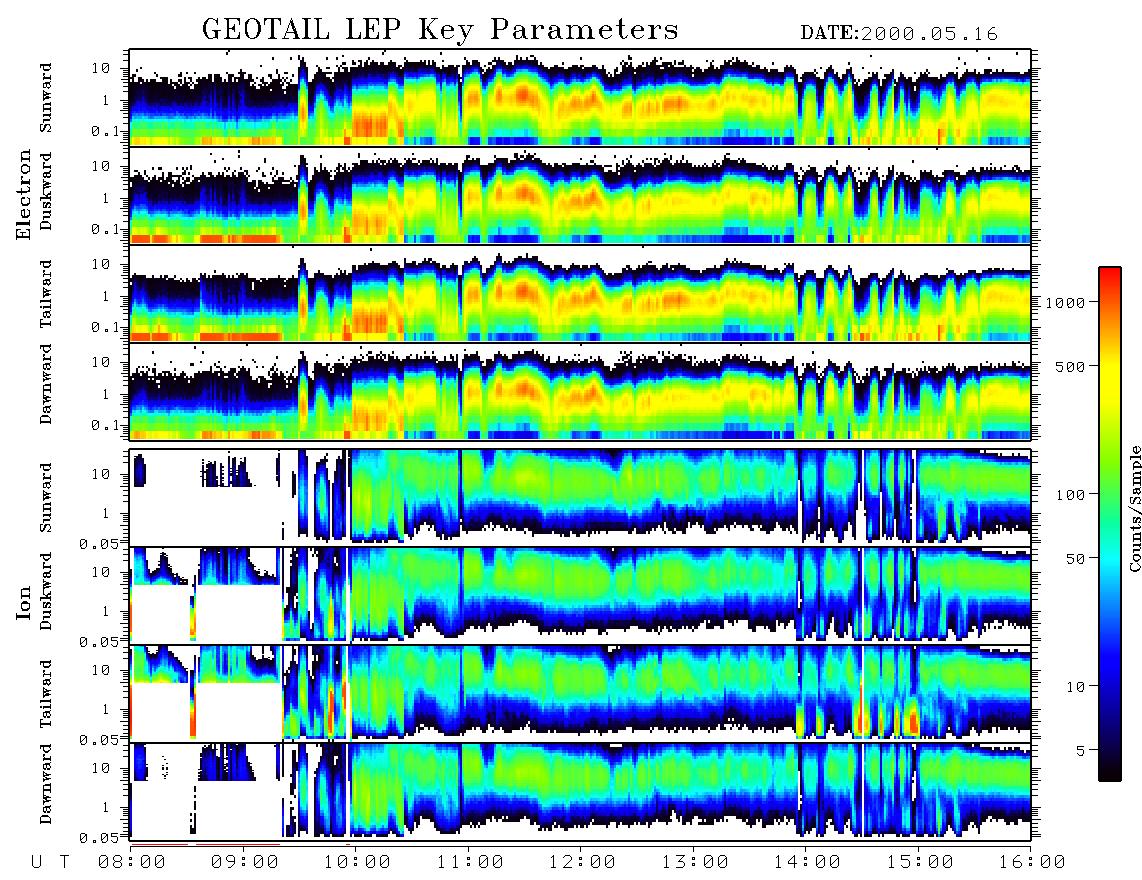Select the vertical "Electron" group label
The image size is (1142, 880).
pos(24,195)
